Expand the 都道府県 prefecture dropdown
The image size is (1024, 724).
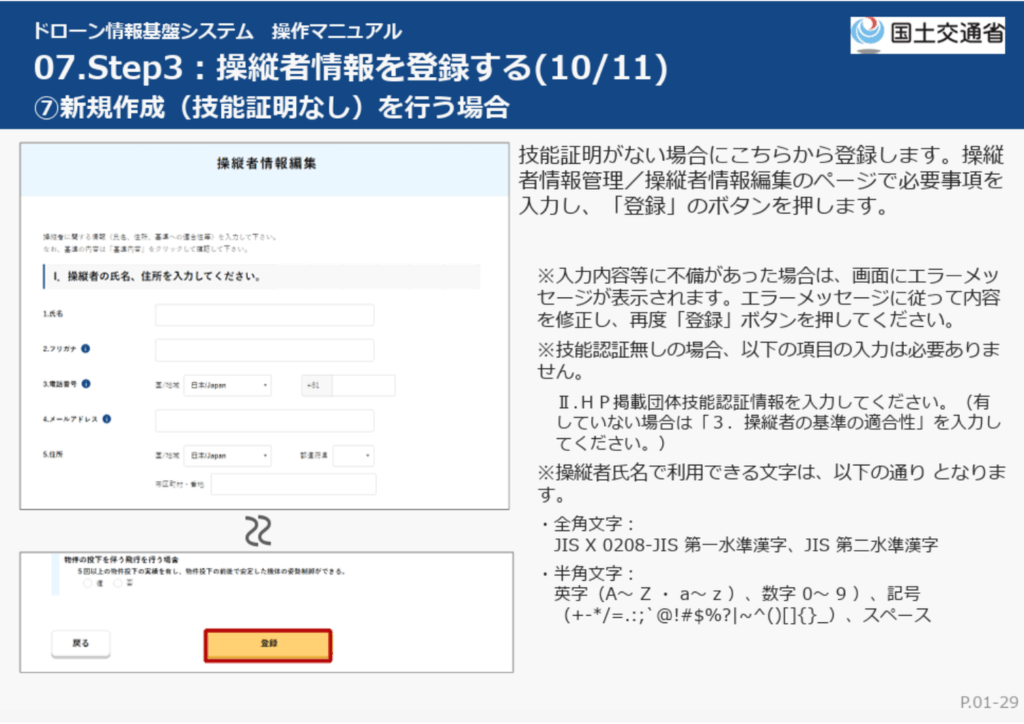(353, 455)
